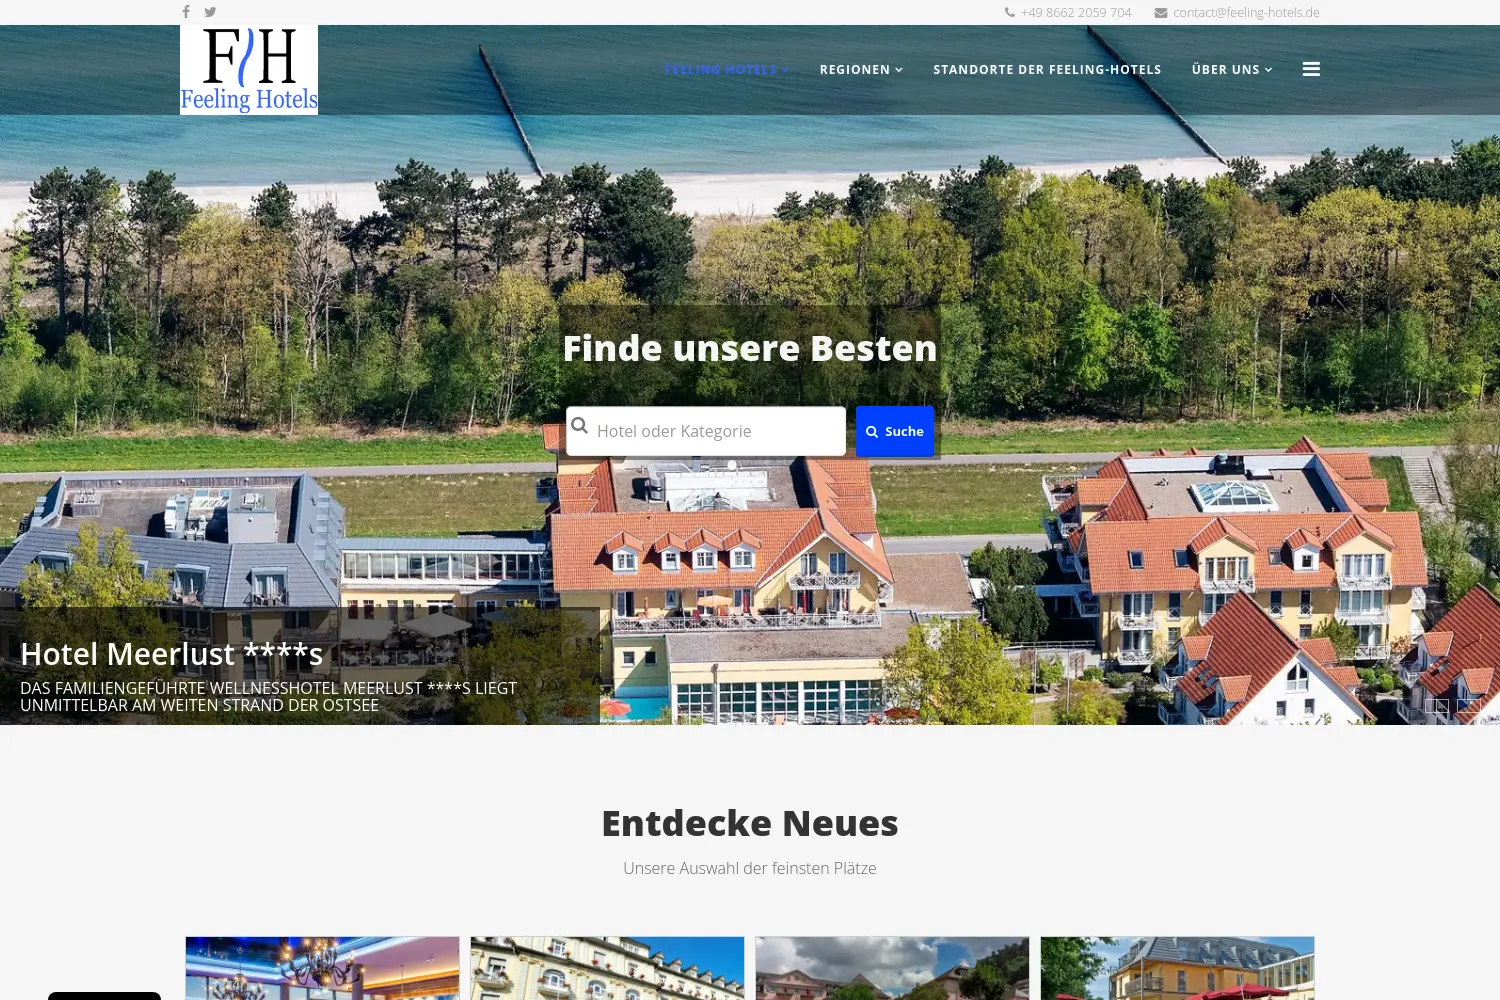Open the chandelier interior hotel thumbnail
The image size is (1500, 1000).
coord(322,968)
